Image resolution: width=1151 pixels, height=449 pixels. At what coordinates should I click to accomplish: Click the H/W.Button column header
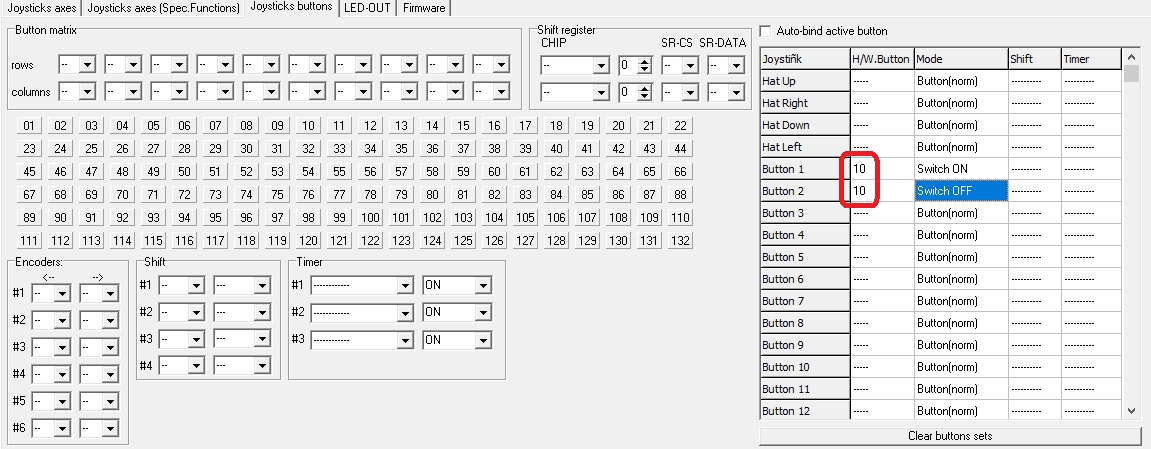(882, 59)
